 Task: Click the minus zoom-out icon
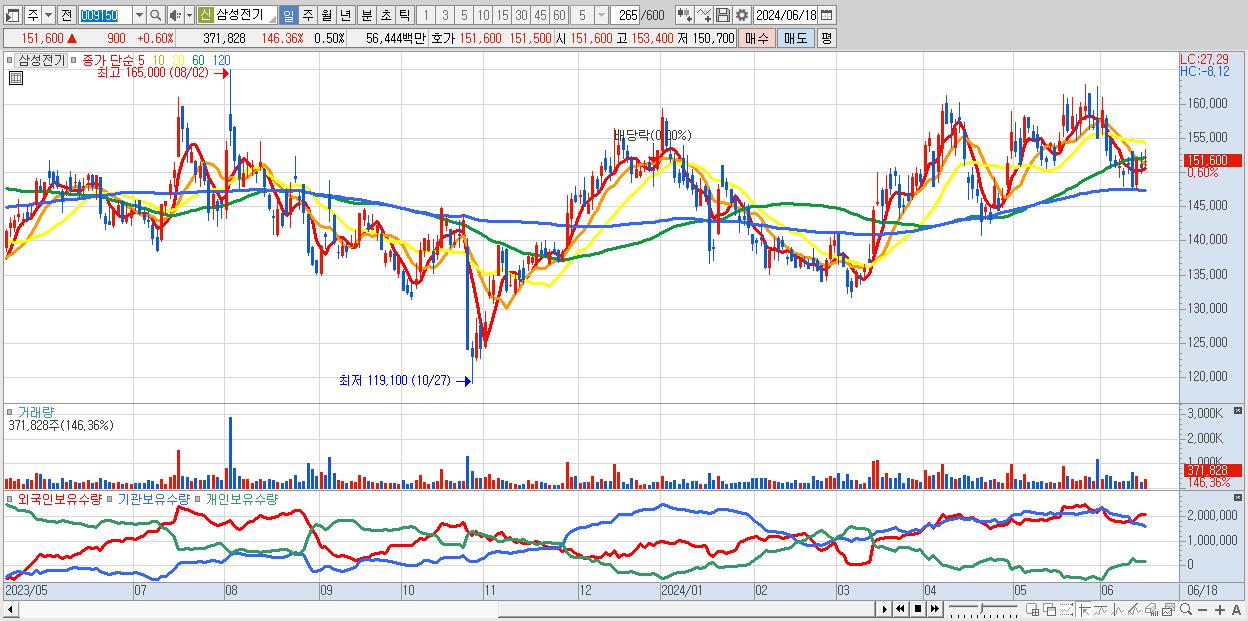coord(1203,609)
